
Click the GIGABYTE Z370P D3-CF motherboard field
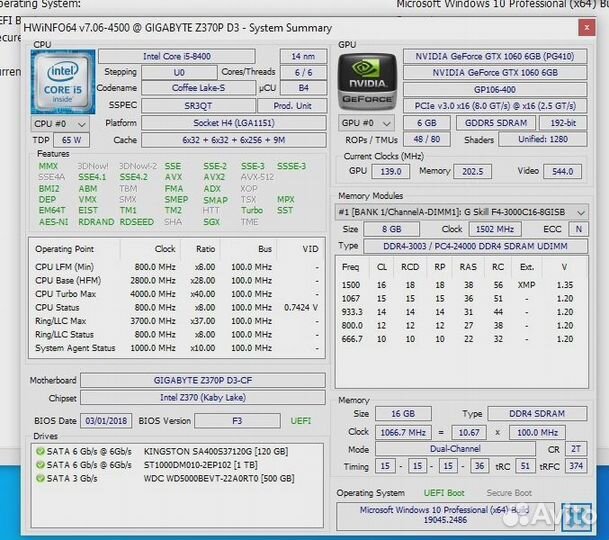point(203,380)
